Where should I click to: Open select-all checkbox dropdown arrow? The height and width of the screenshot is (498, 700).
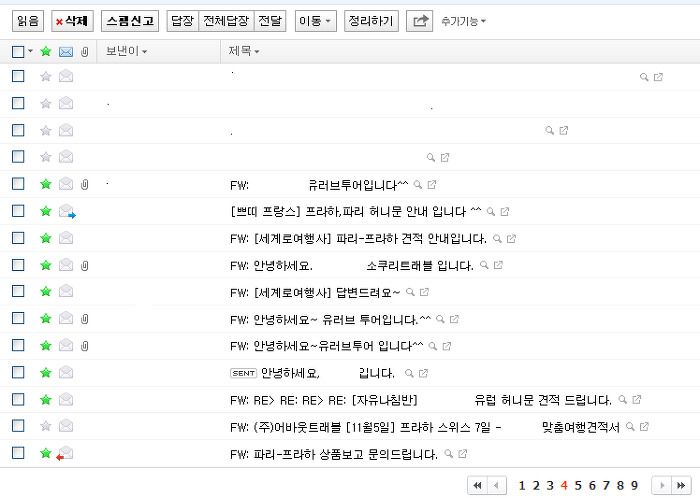[30, 51]
